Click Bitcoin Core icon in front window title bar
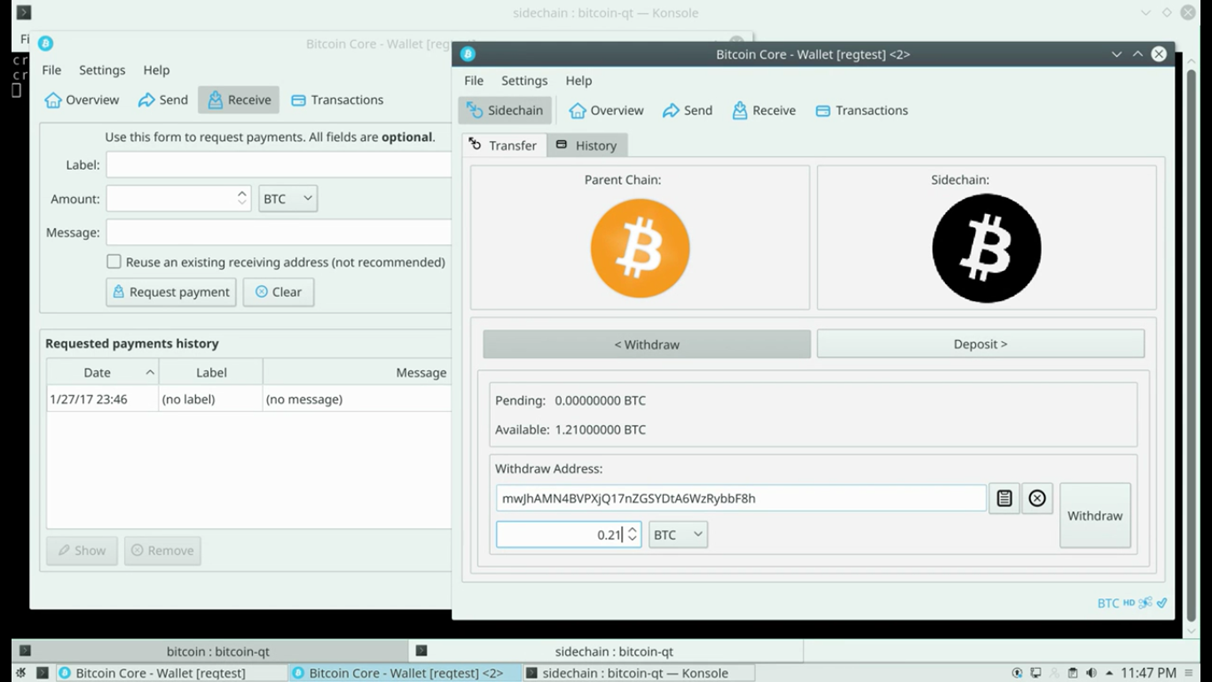1212x682 pixels. point(468,54)
